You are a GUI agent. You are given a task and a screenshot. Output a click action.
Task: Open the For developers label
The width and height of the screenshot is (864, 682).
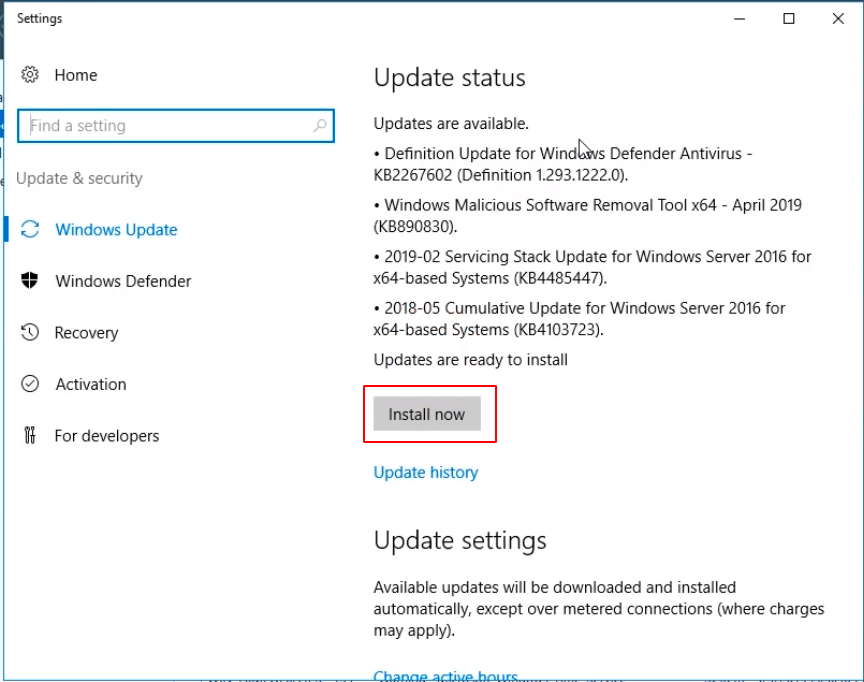(107, 436)
